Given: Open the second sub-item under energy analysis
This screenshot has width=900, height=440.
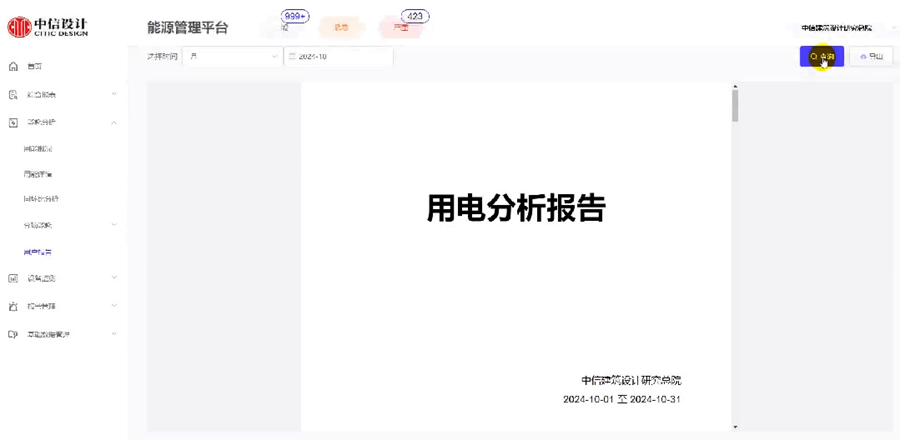Looking at the screenshot, I should coord(38,174).
